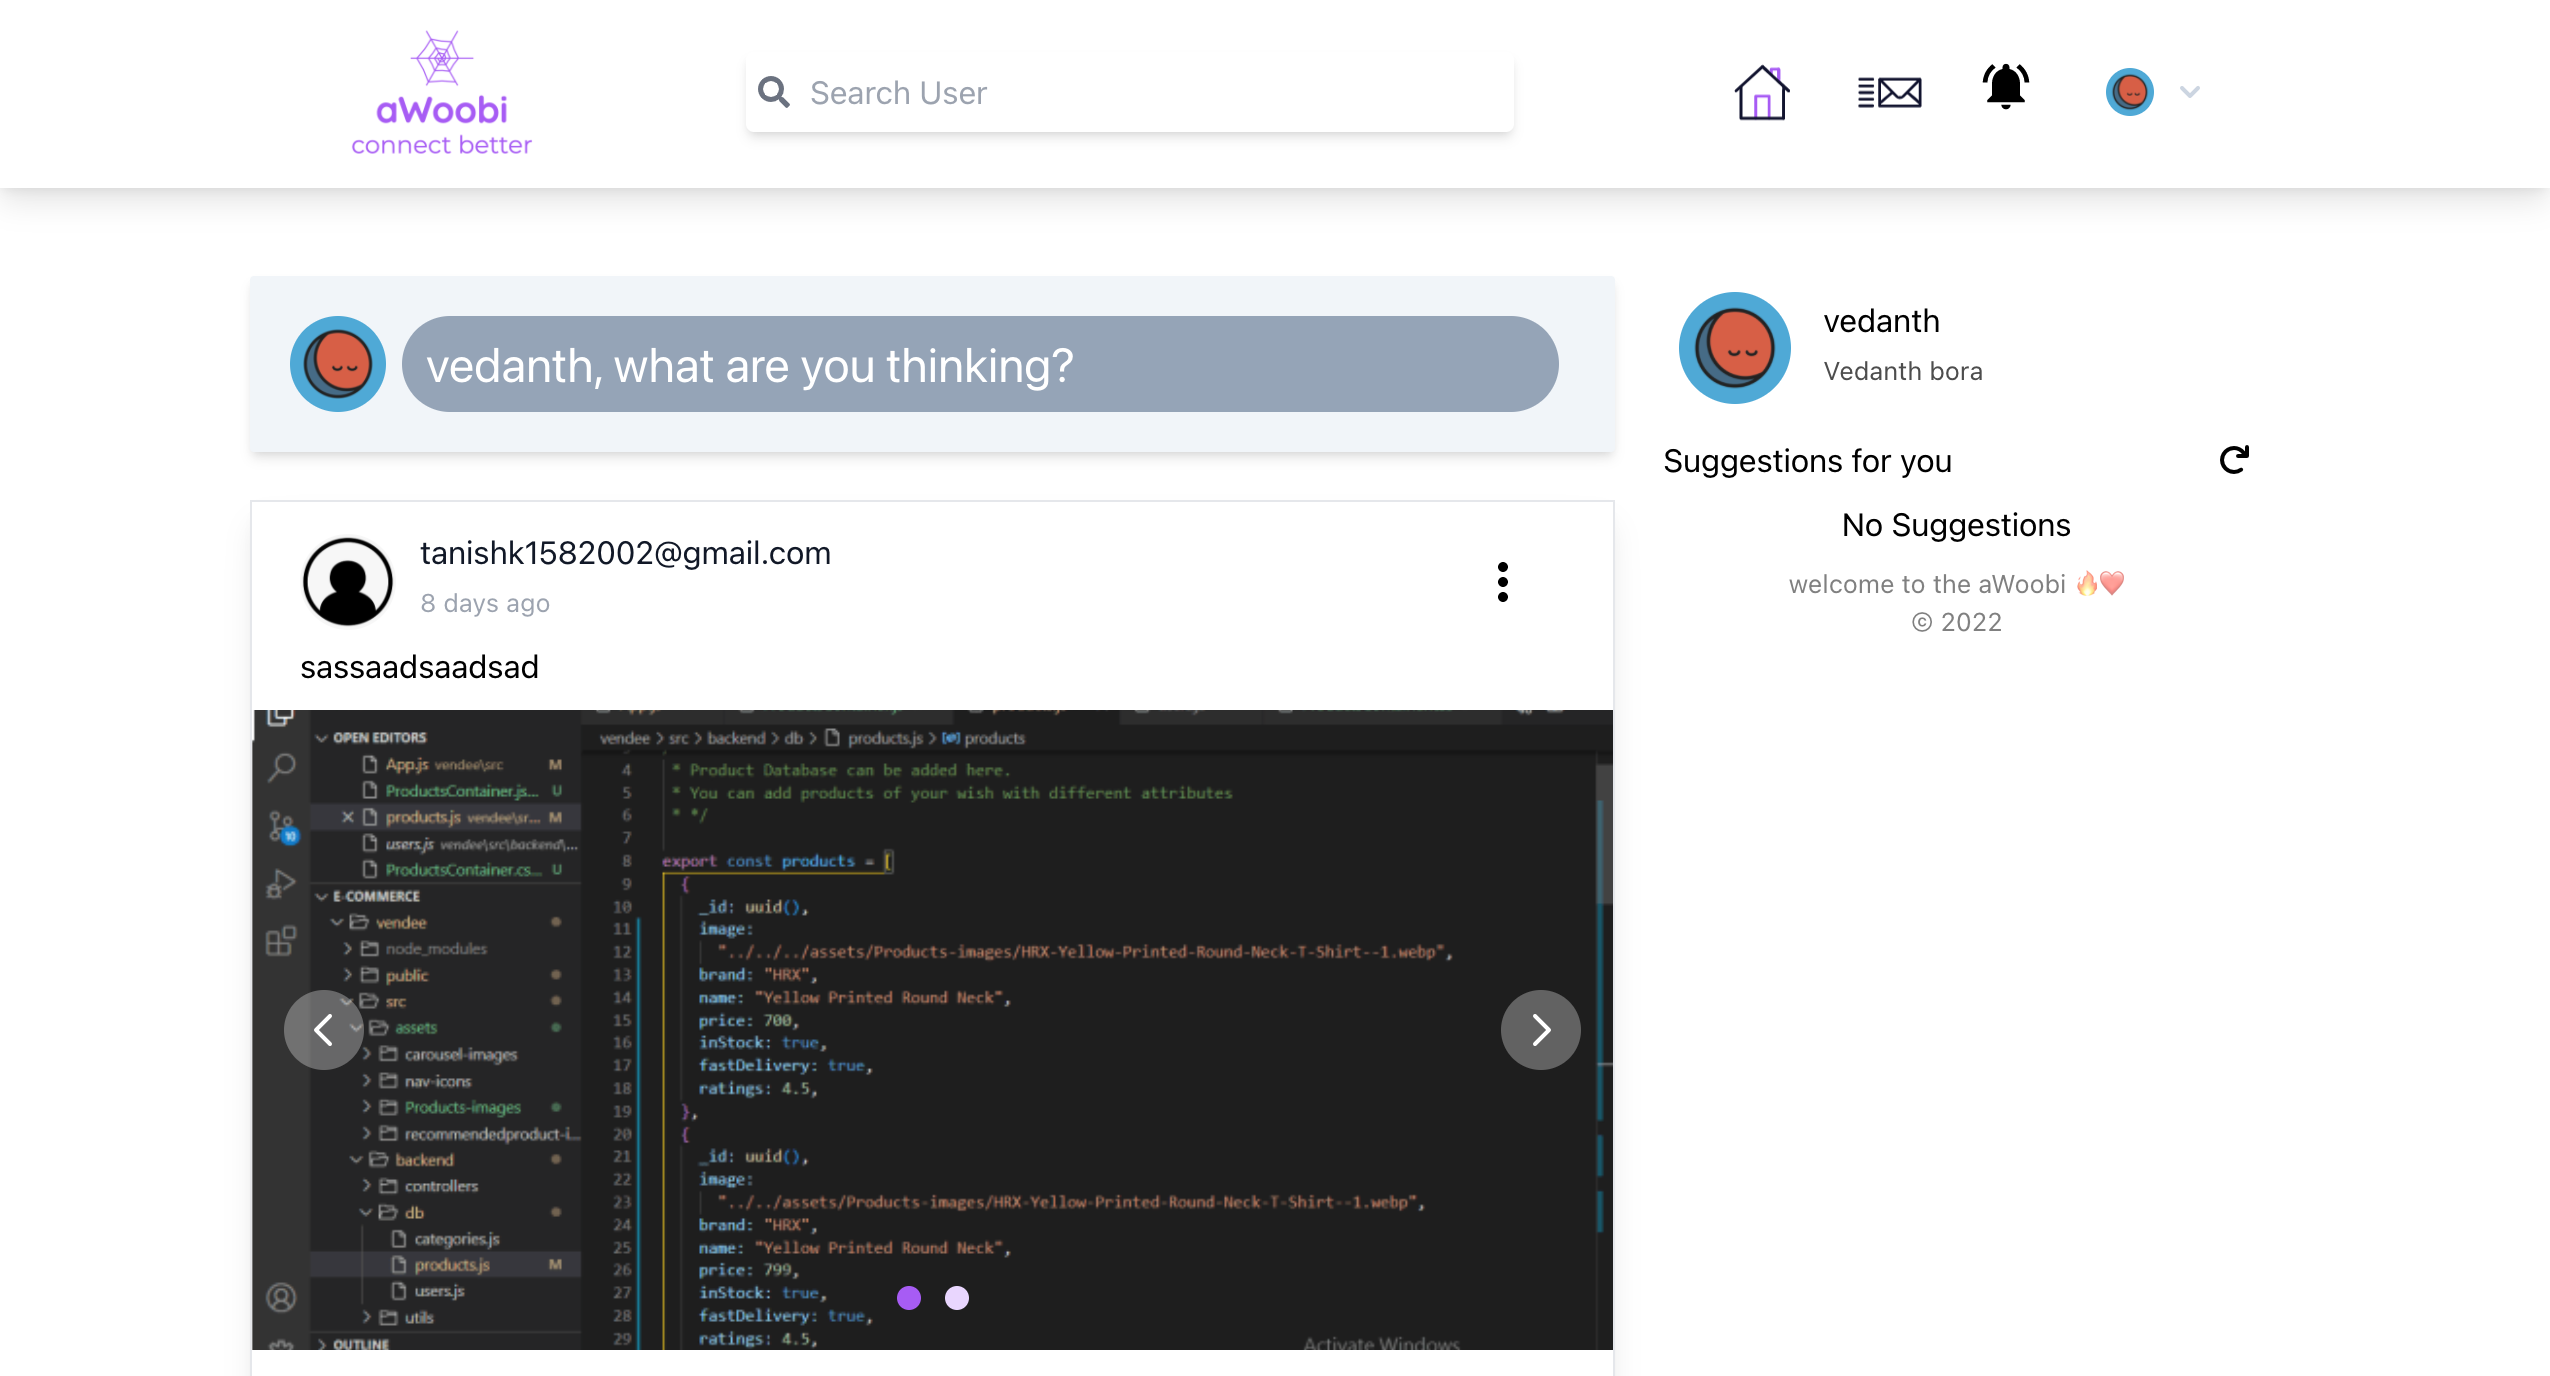Select the first purple carousel dot
The height and width of the screenshot is (1376, 2550).
click(x=908, y=1298)
